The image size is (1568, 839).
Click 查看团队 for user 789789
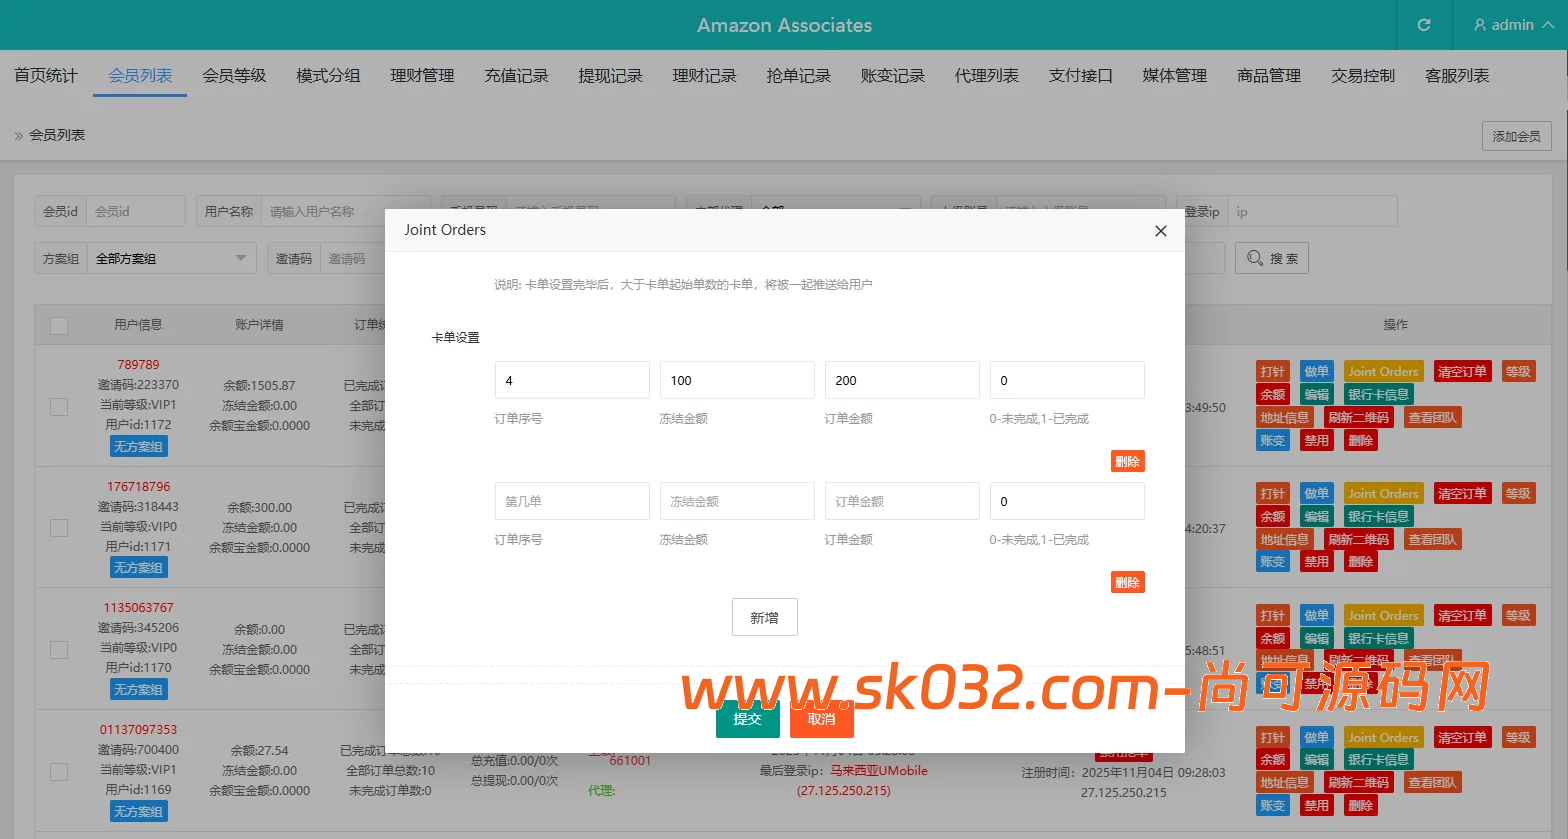click(x=1433, y=418)
